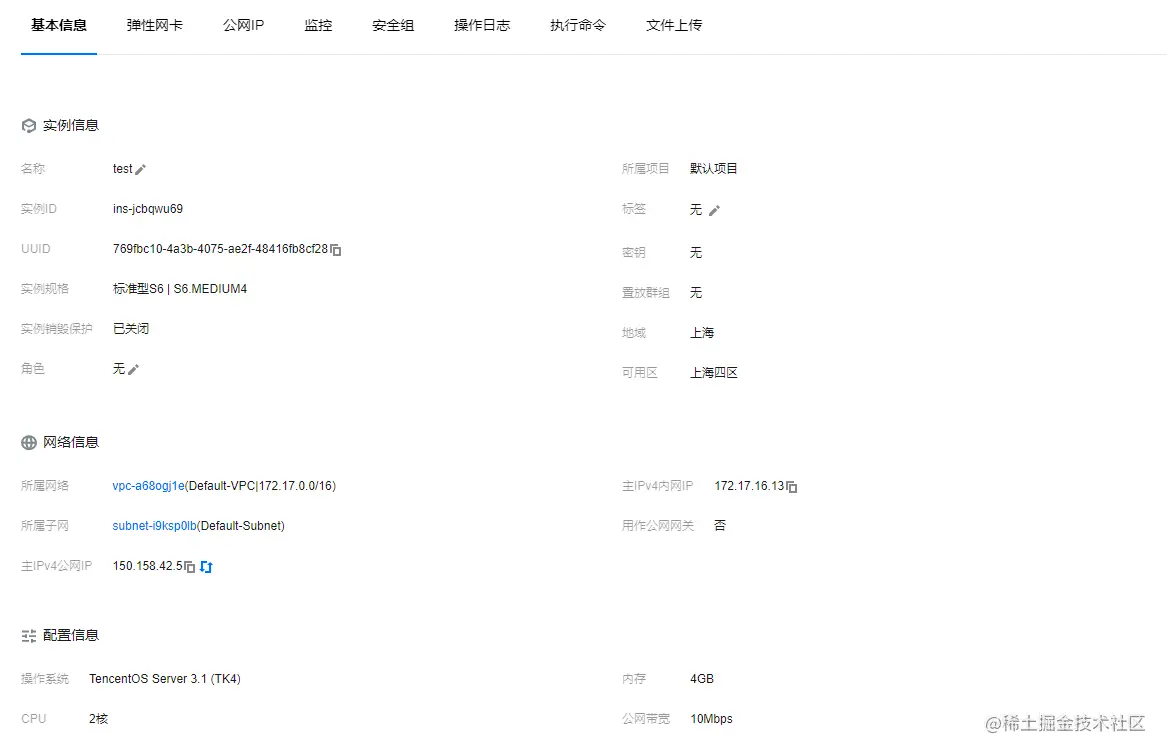Screen dimensions: 1167x755
Task: Click the 主IPv4内网IP label
Action: click(x=658, y=485)
